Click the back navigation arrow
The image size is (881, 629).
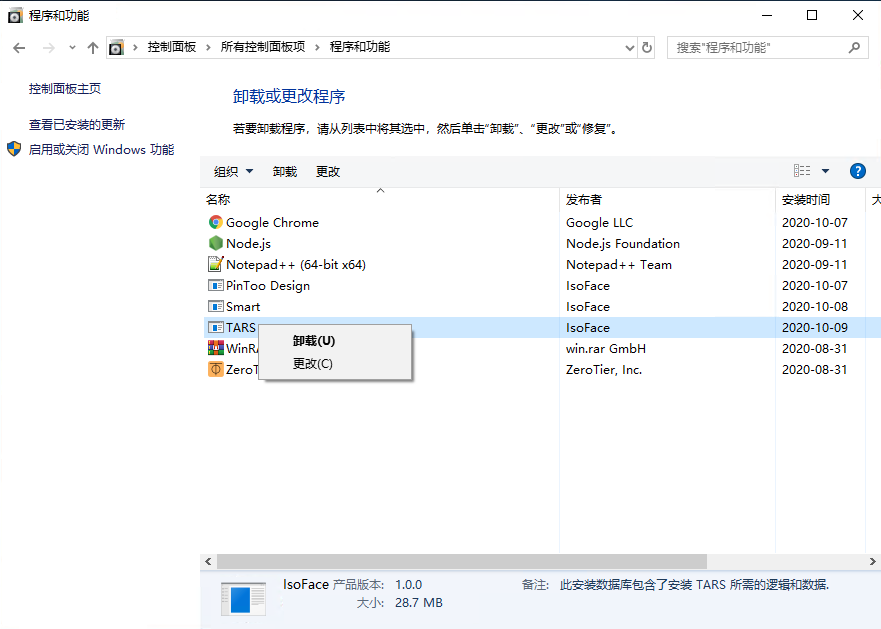(x=19, y=48)
